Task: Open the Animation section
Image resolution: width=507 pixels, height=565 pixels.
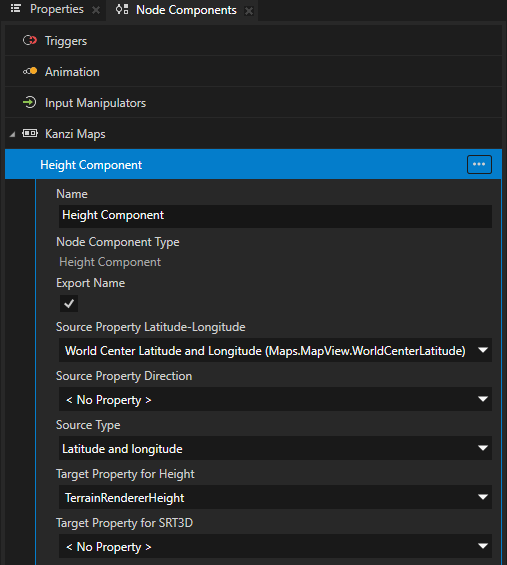Action: point(253,71)
